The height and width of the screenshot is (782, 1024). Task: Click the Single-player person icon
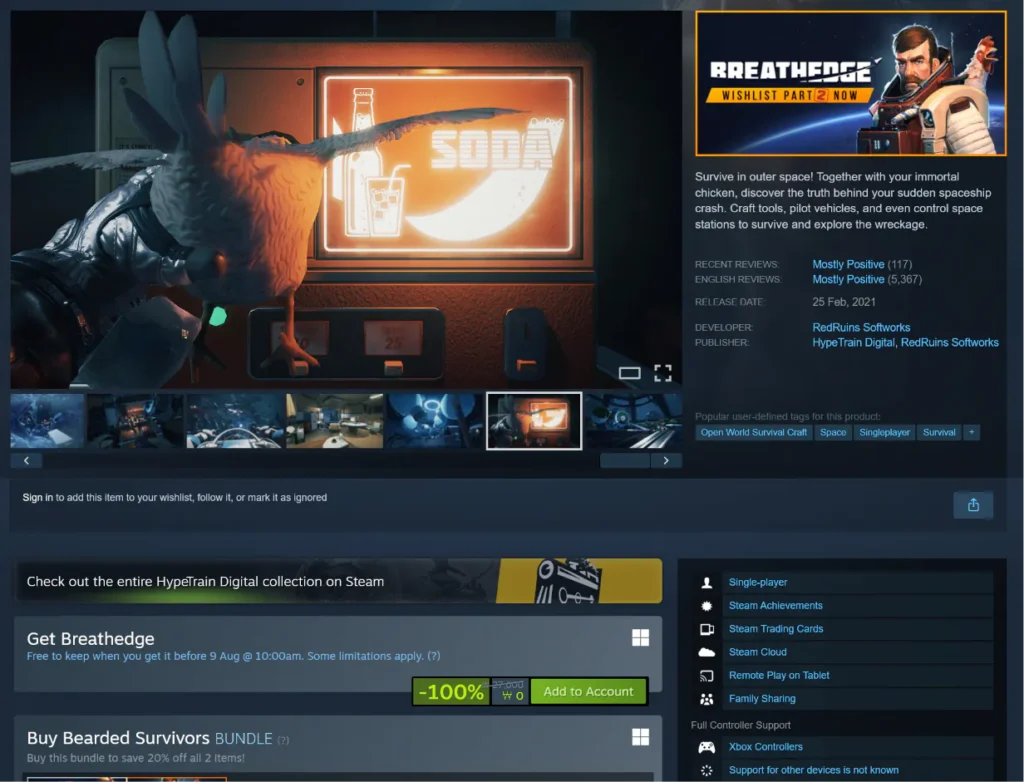707,583
